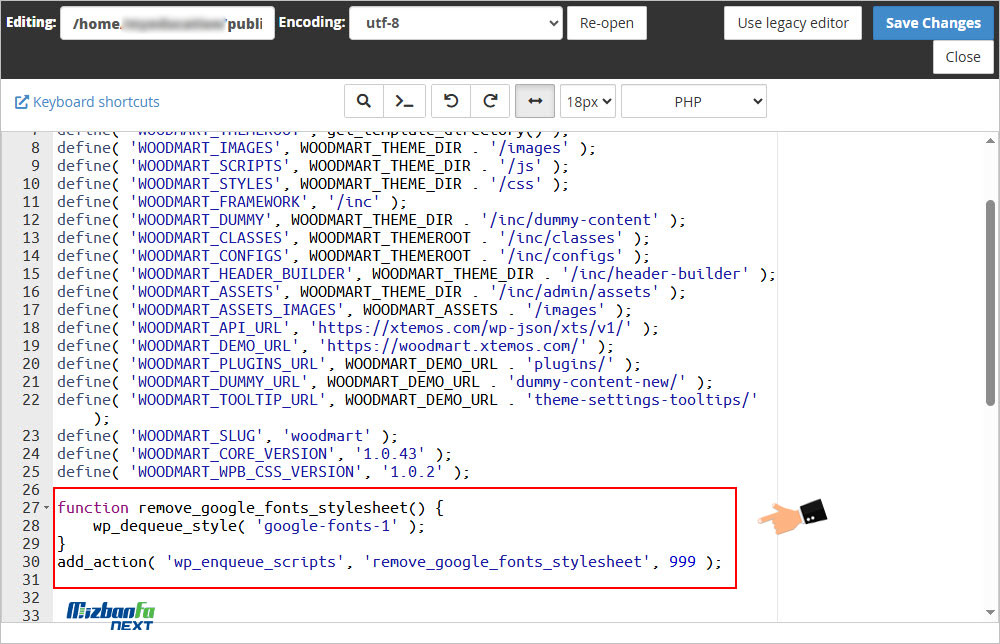Select the PHP language mode dropdown
Viewport: 1000px width, 644px height.
(693, 101)
